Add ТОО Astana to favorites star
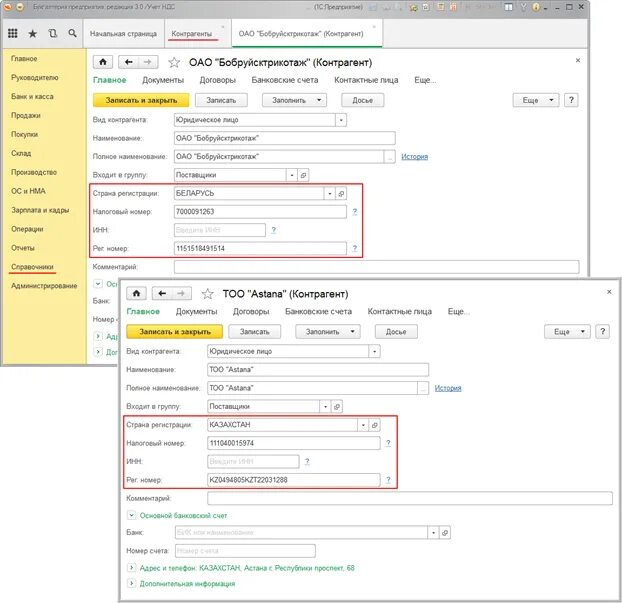This screenshot has height=603, width=622. pos(207,294)
